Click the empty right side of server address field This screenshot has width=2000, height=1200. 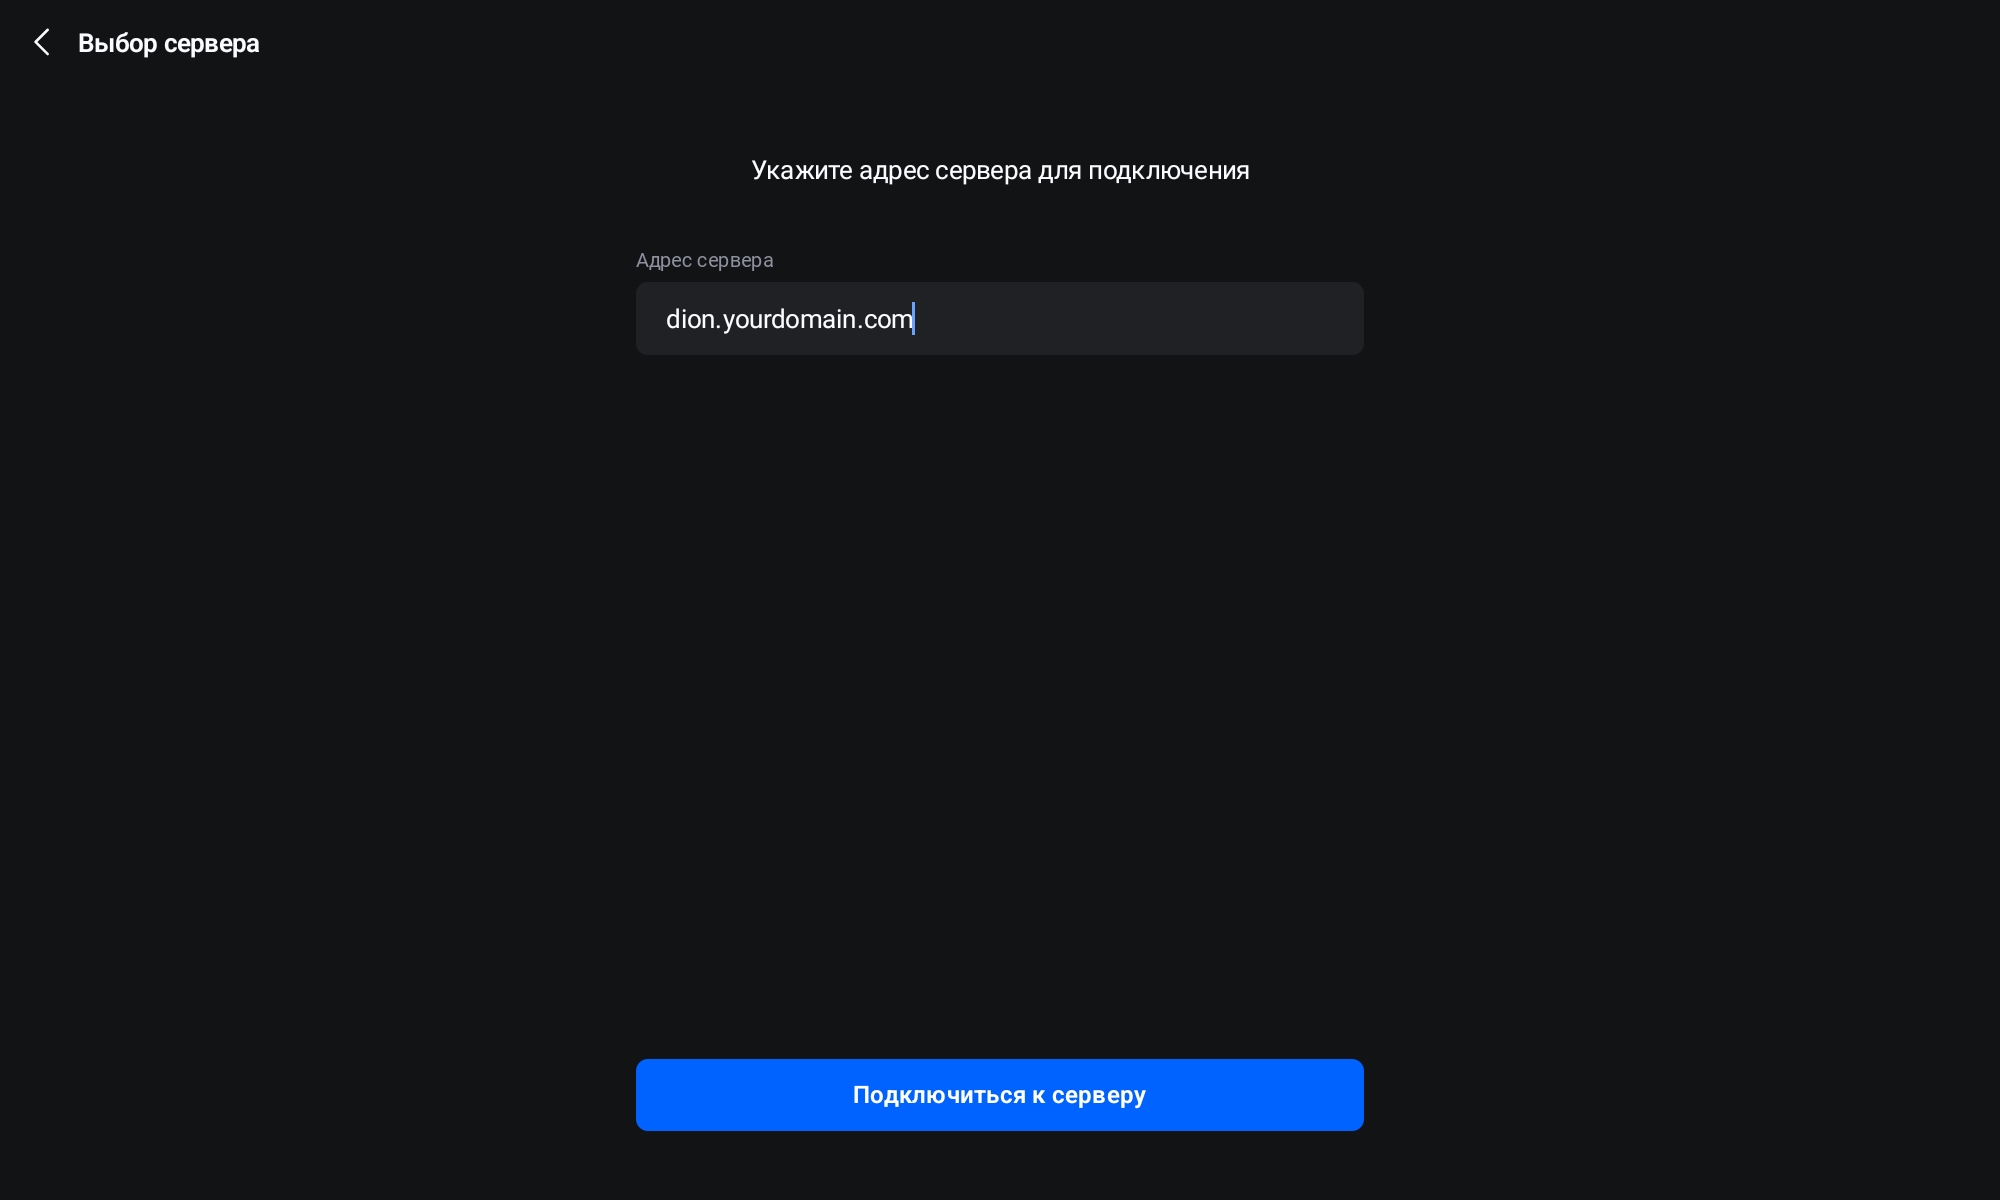[1140, 318]
